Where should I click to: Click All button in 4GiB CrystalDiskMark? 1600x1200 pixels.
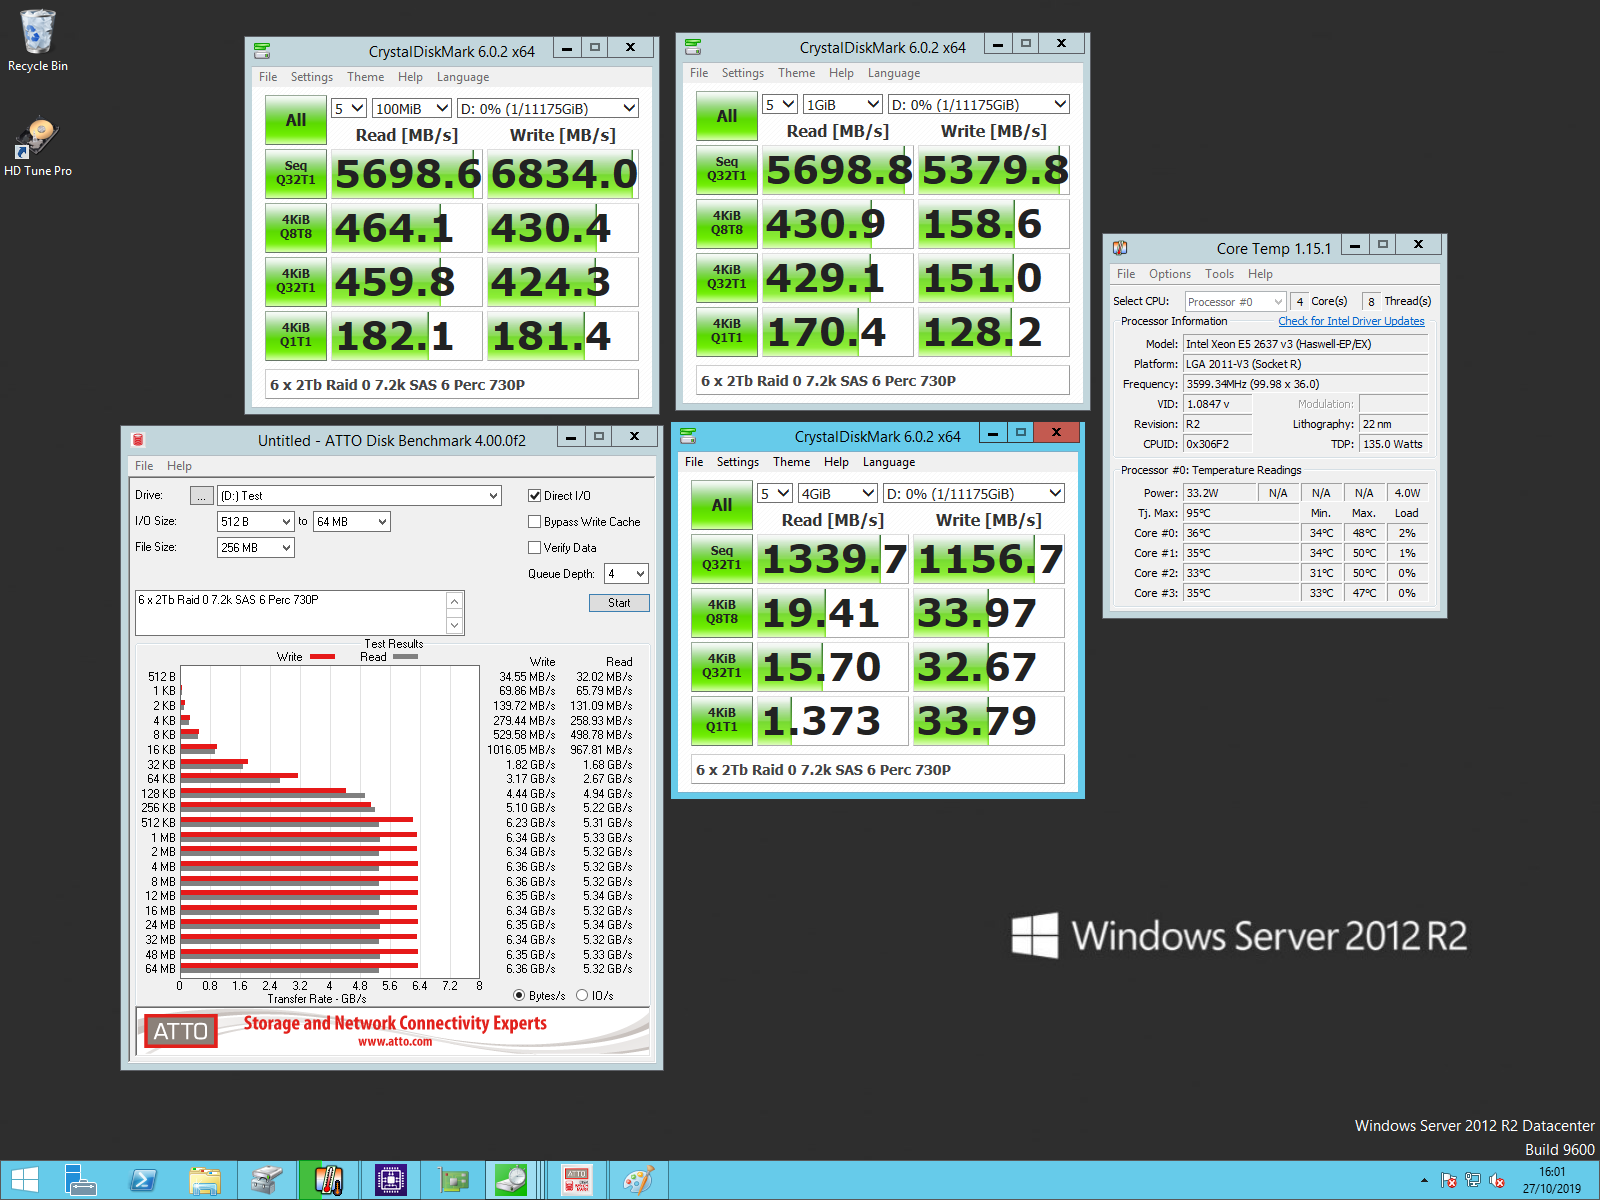click(722, 505)
